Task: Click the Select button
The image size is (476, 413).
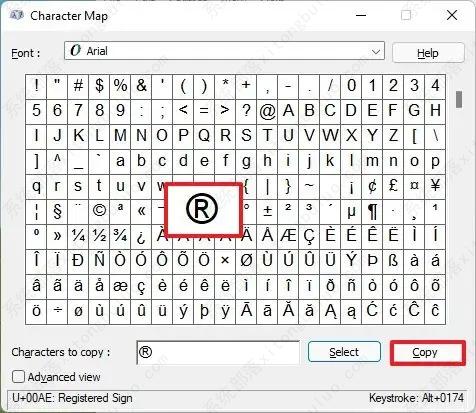Action: point(344,352)
